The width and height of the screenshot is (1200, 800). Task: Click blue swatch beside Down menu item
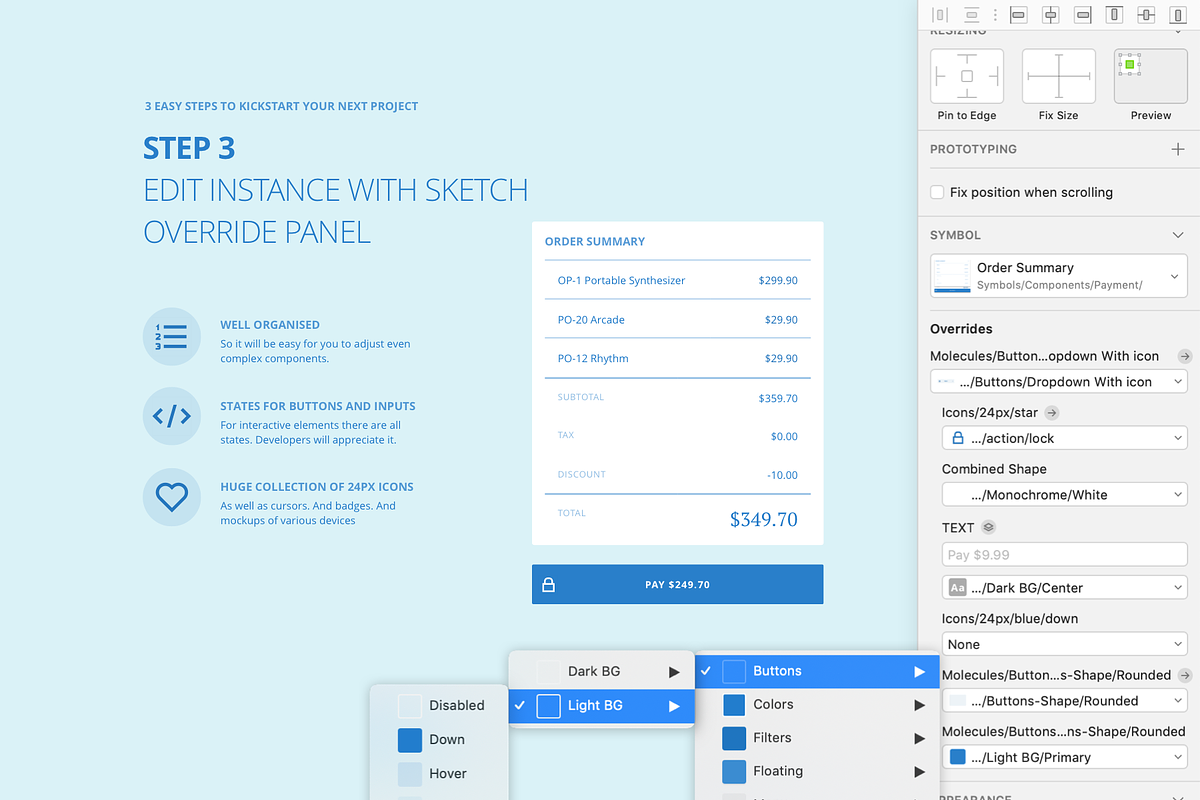(x=410, y=739)
